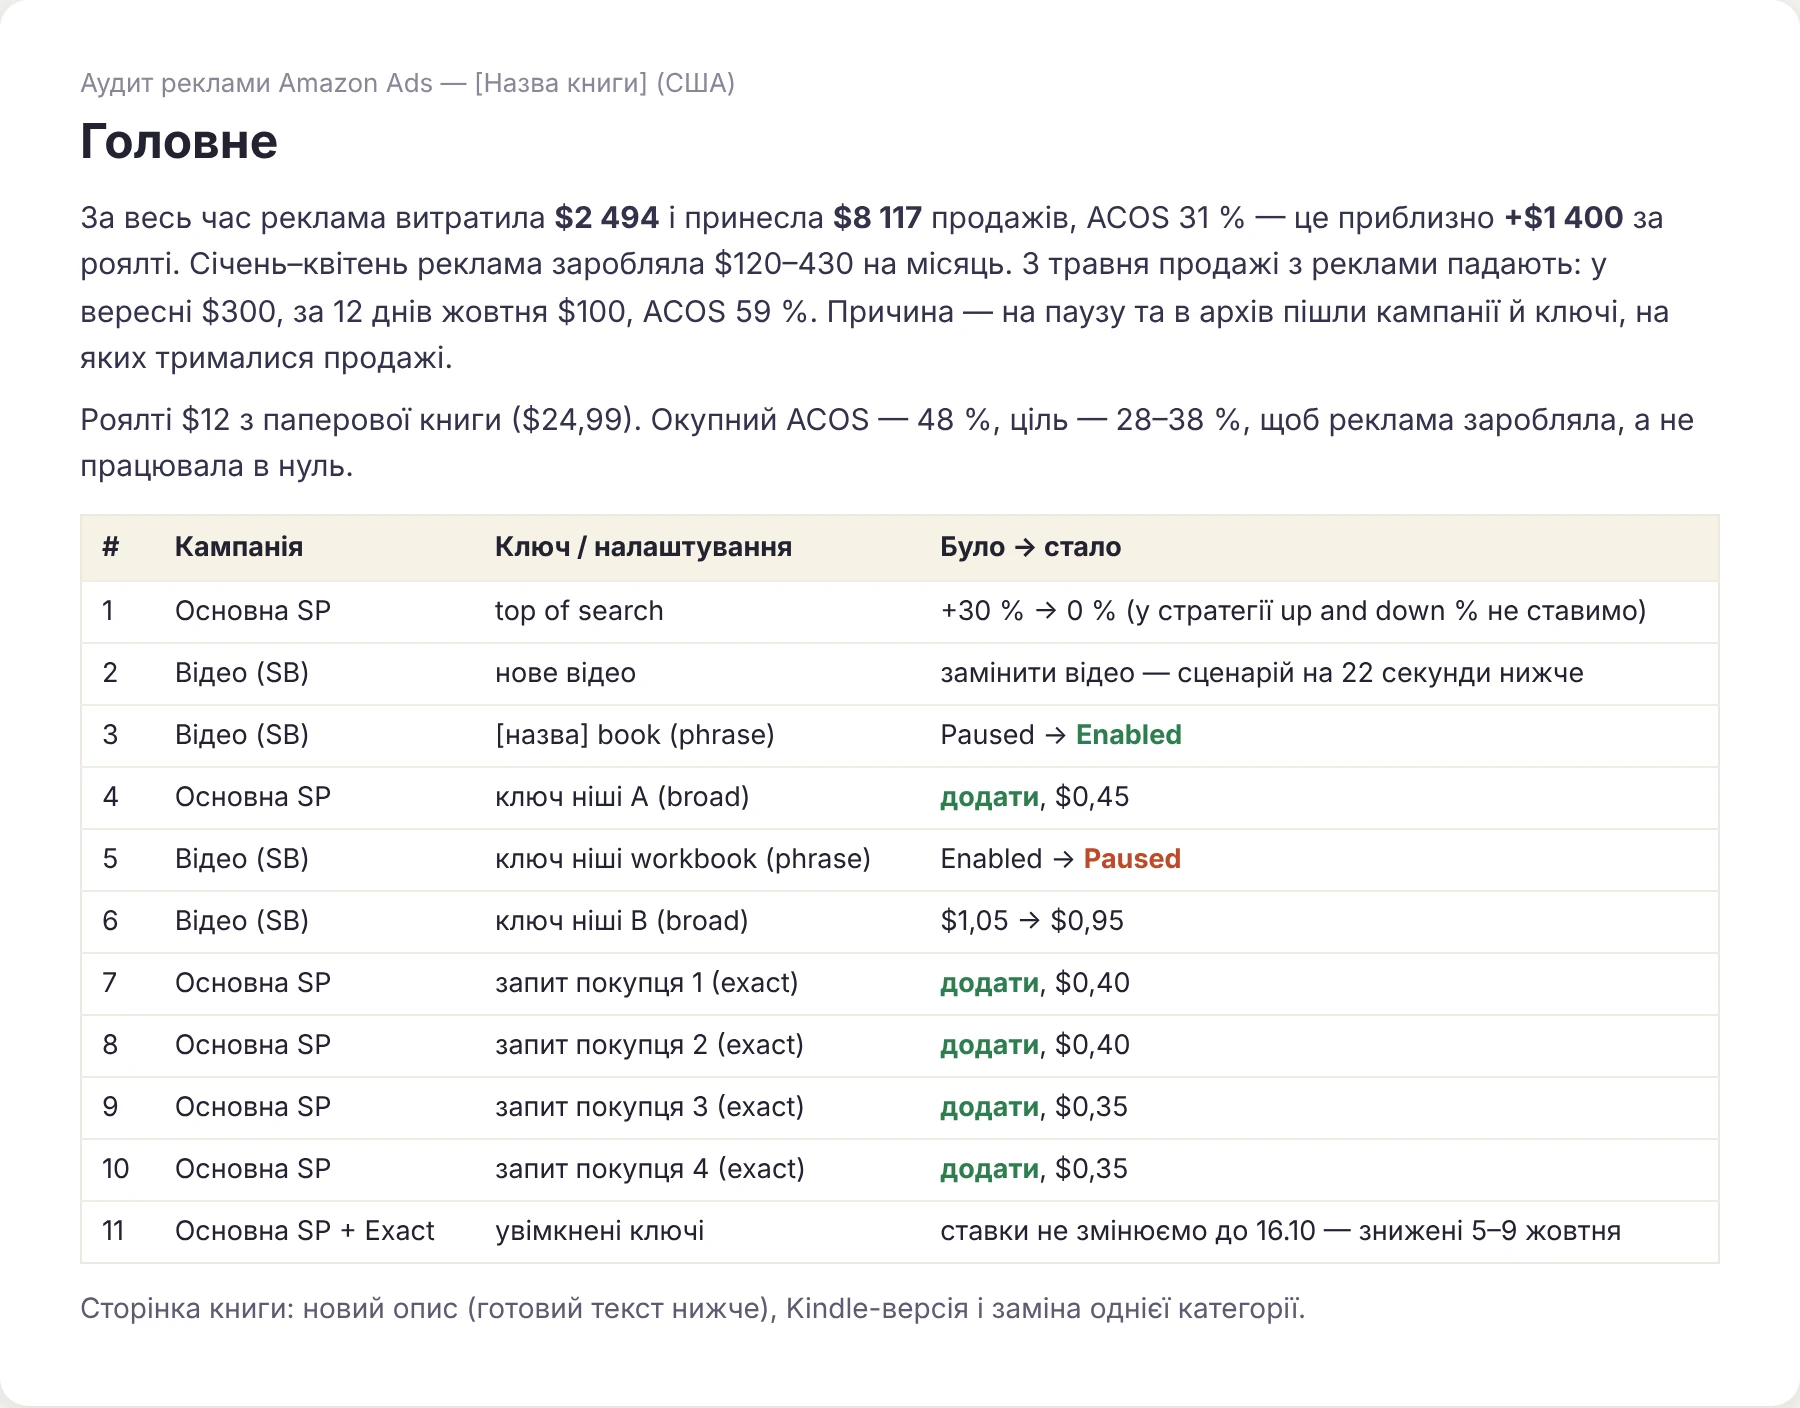The image size is (1800, 1408).
Task: Click the bold "$2 494" spend figure
Action: pos(607,217)
